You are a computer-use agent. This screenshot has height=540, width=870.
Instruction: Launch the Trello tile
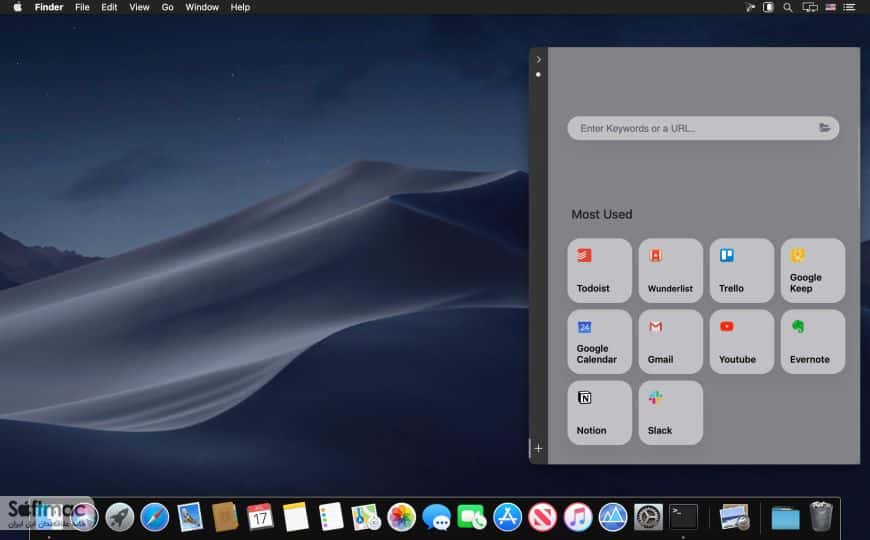coord(741,270)
